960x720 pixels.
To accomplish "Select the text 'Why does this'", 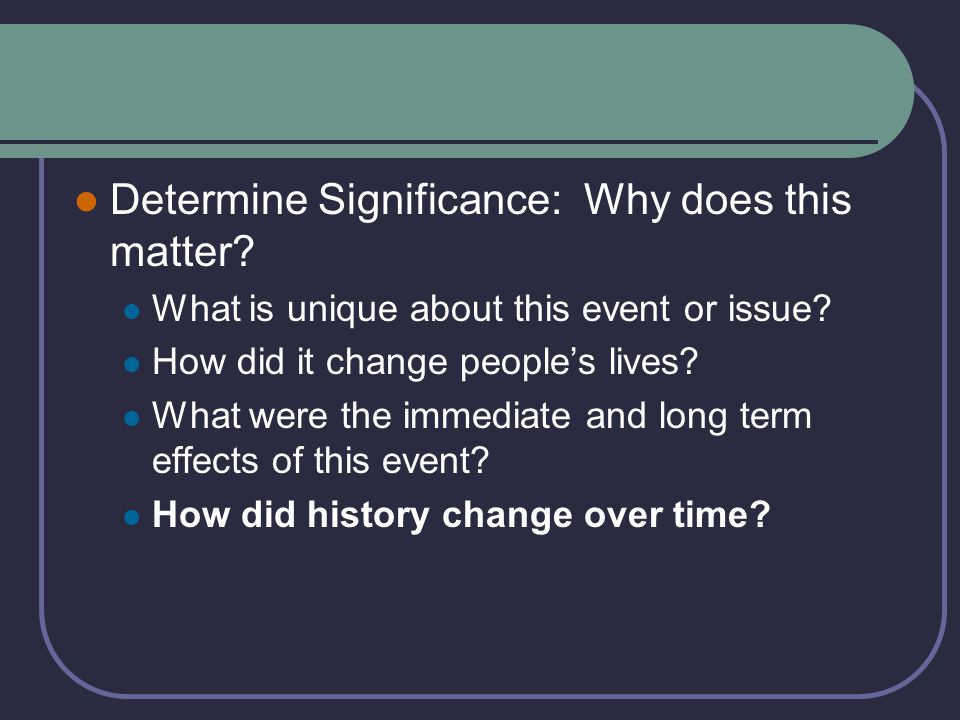I will pyautogui.click(x=718, y=201).
